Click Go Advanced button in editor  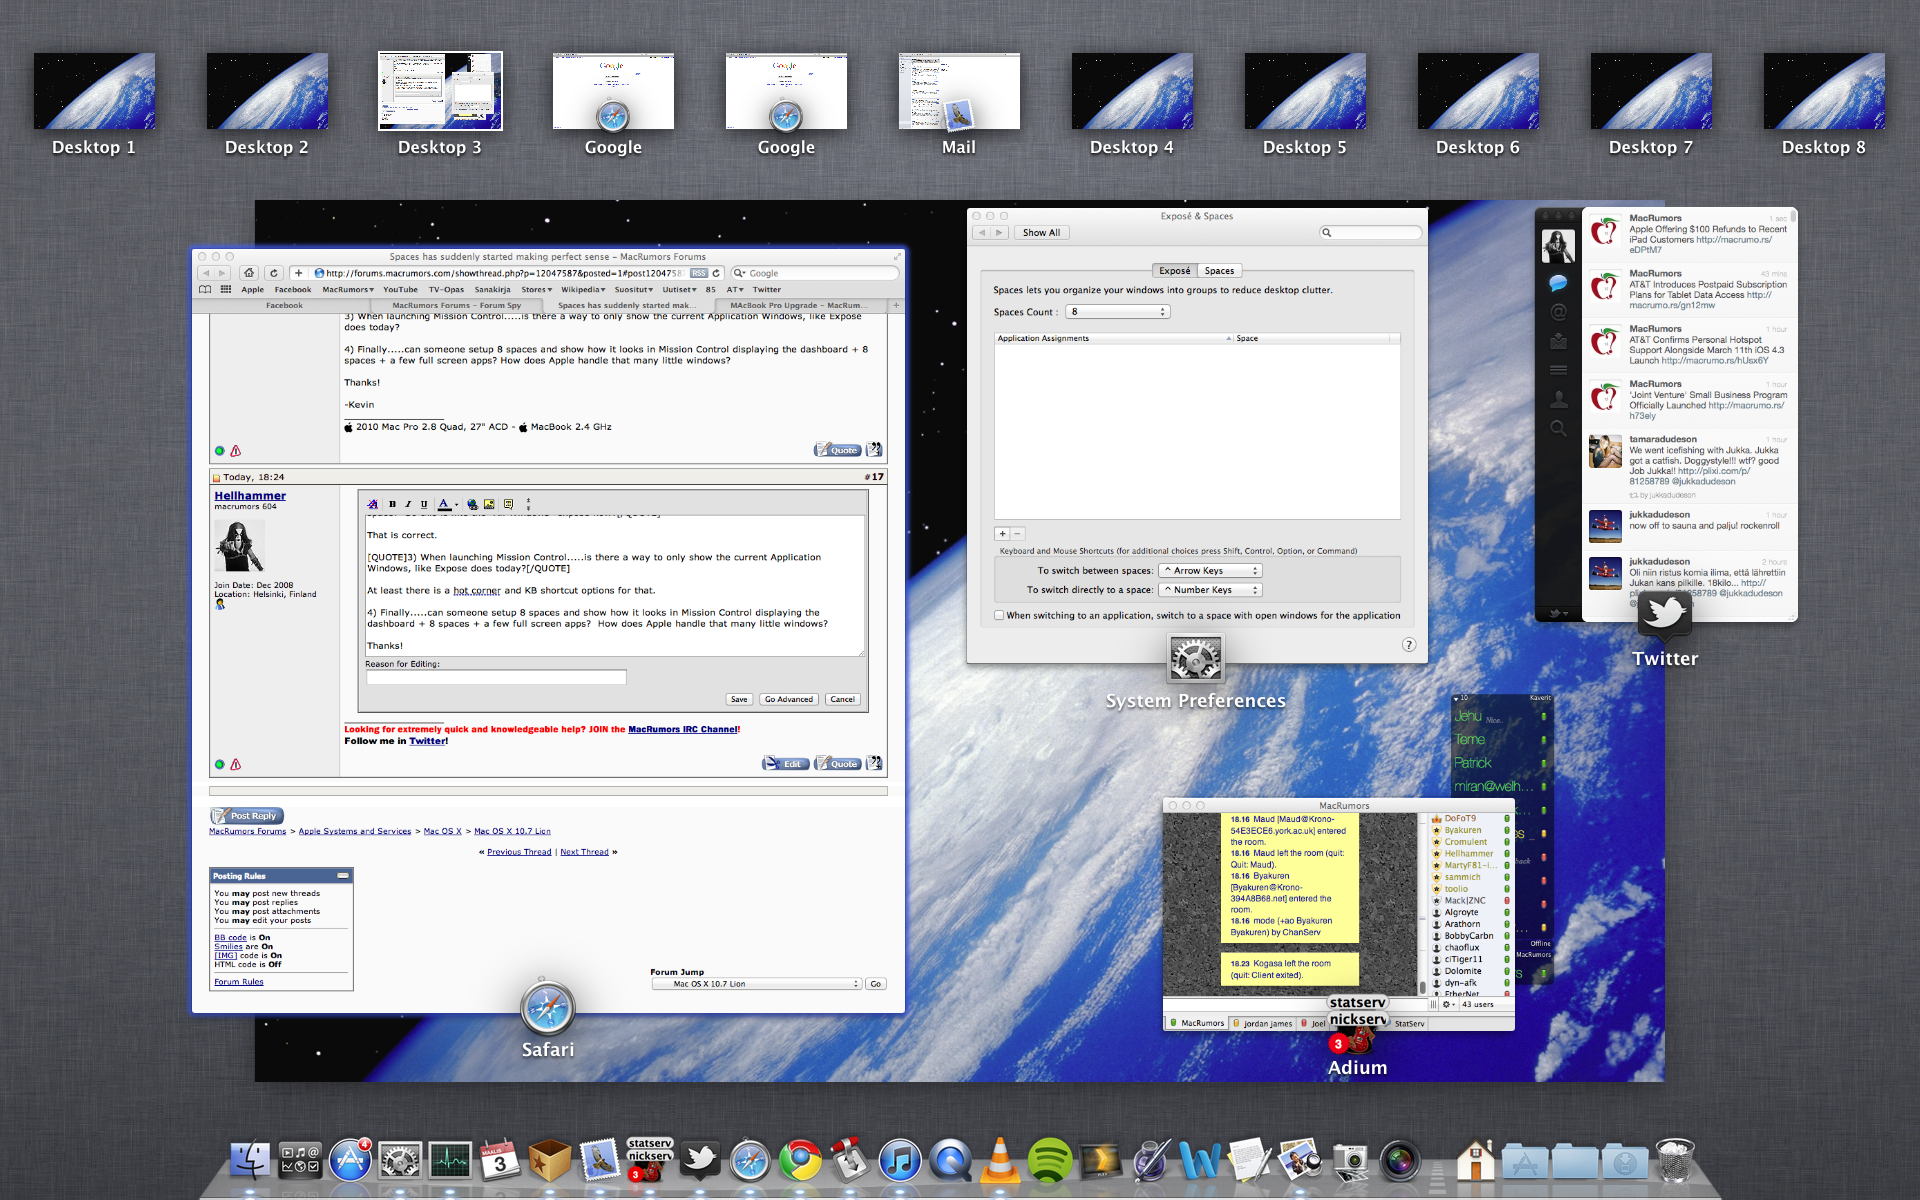tap(788, 700)
